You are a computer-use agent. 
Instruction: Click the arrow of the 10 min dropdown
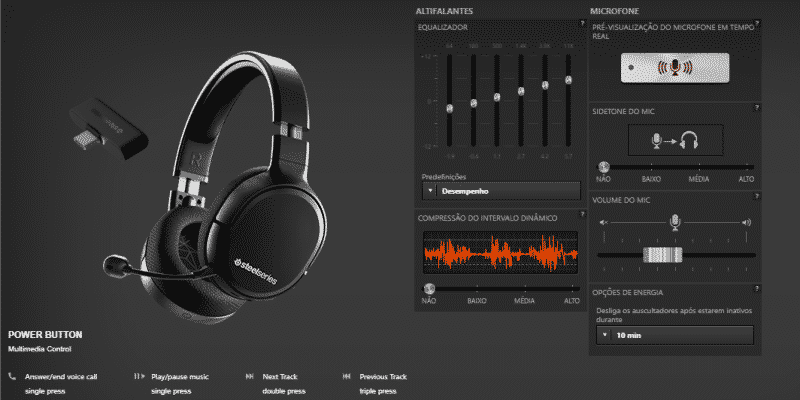(x=605, y=335)
